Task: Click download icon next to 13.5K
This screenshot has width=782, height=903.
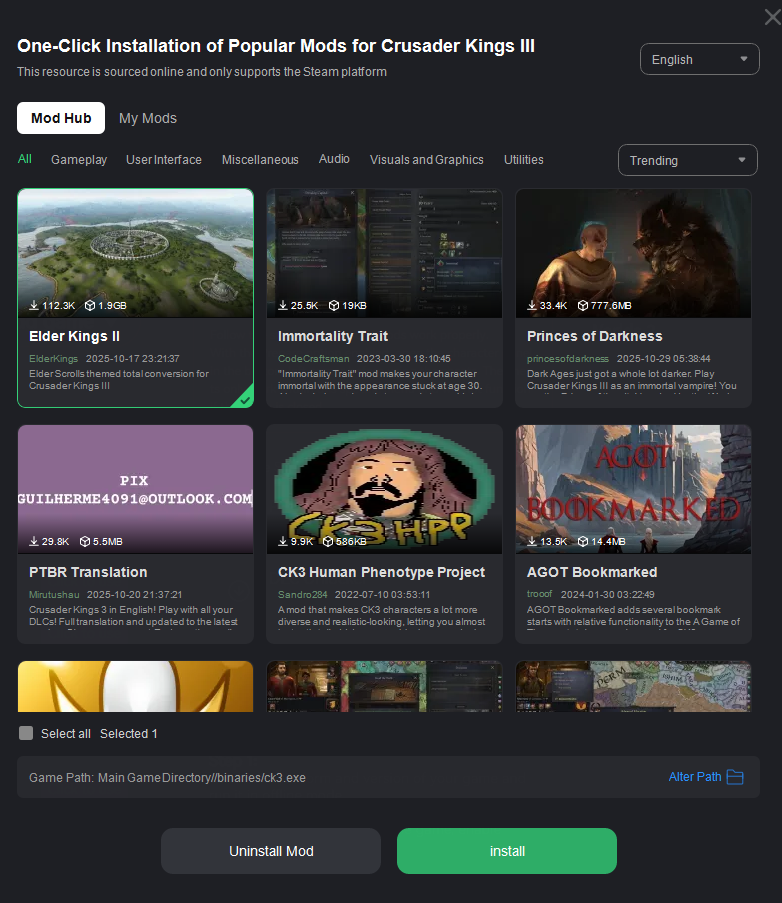Action: click(532, 541)
